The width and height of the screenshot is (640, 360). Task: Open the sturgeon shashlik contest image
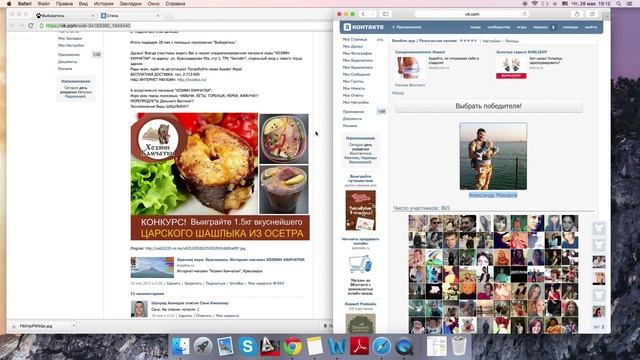(220, 176)
